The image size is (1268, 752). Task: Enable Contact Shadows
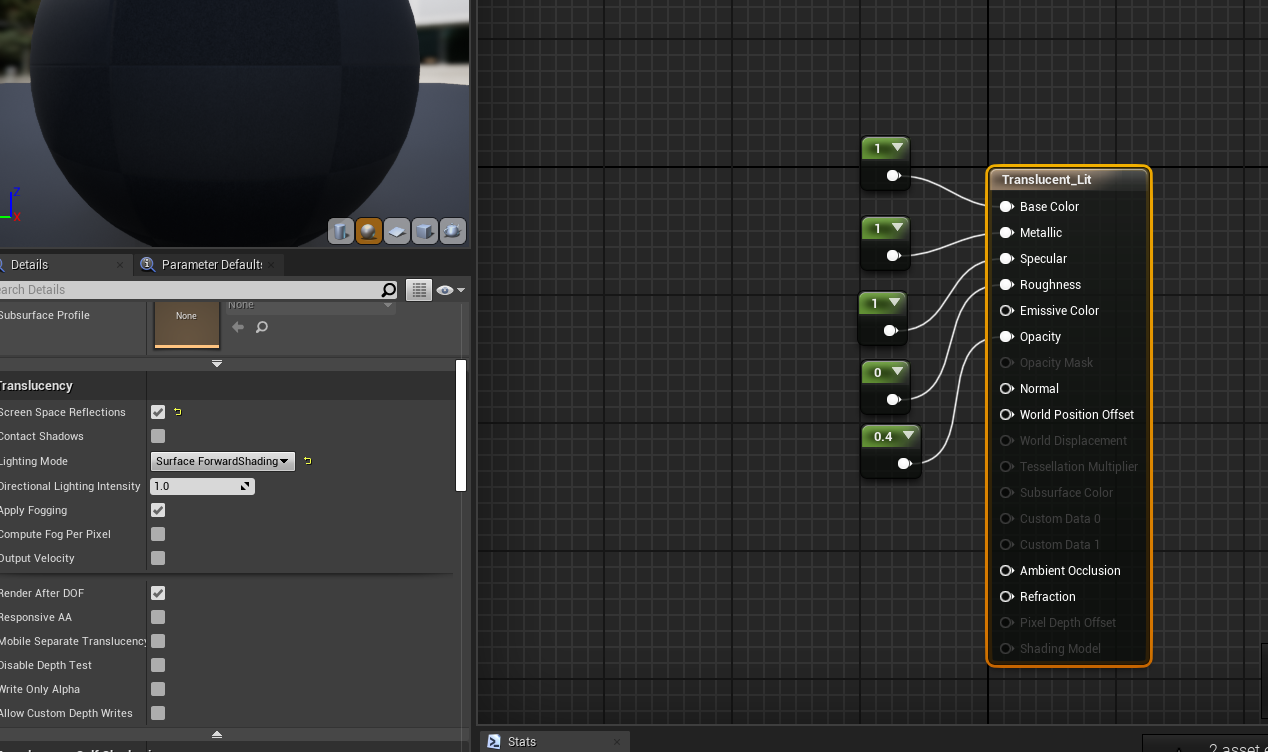click(157, 436)
